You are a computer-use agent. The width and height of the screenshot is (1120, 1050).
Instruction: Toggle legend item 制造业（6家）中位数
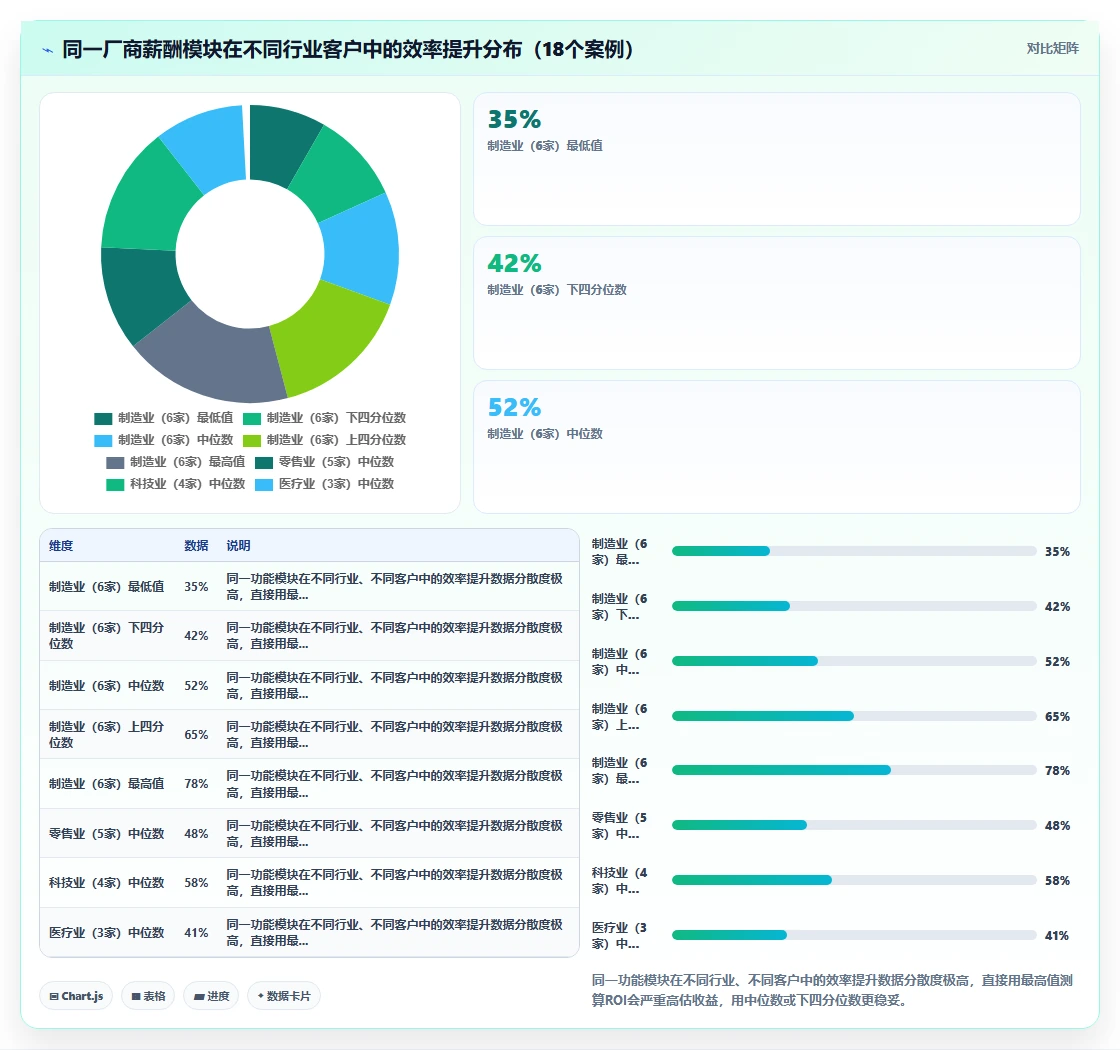pos(164,440)
